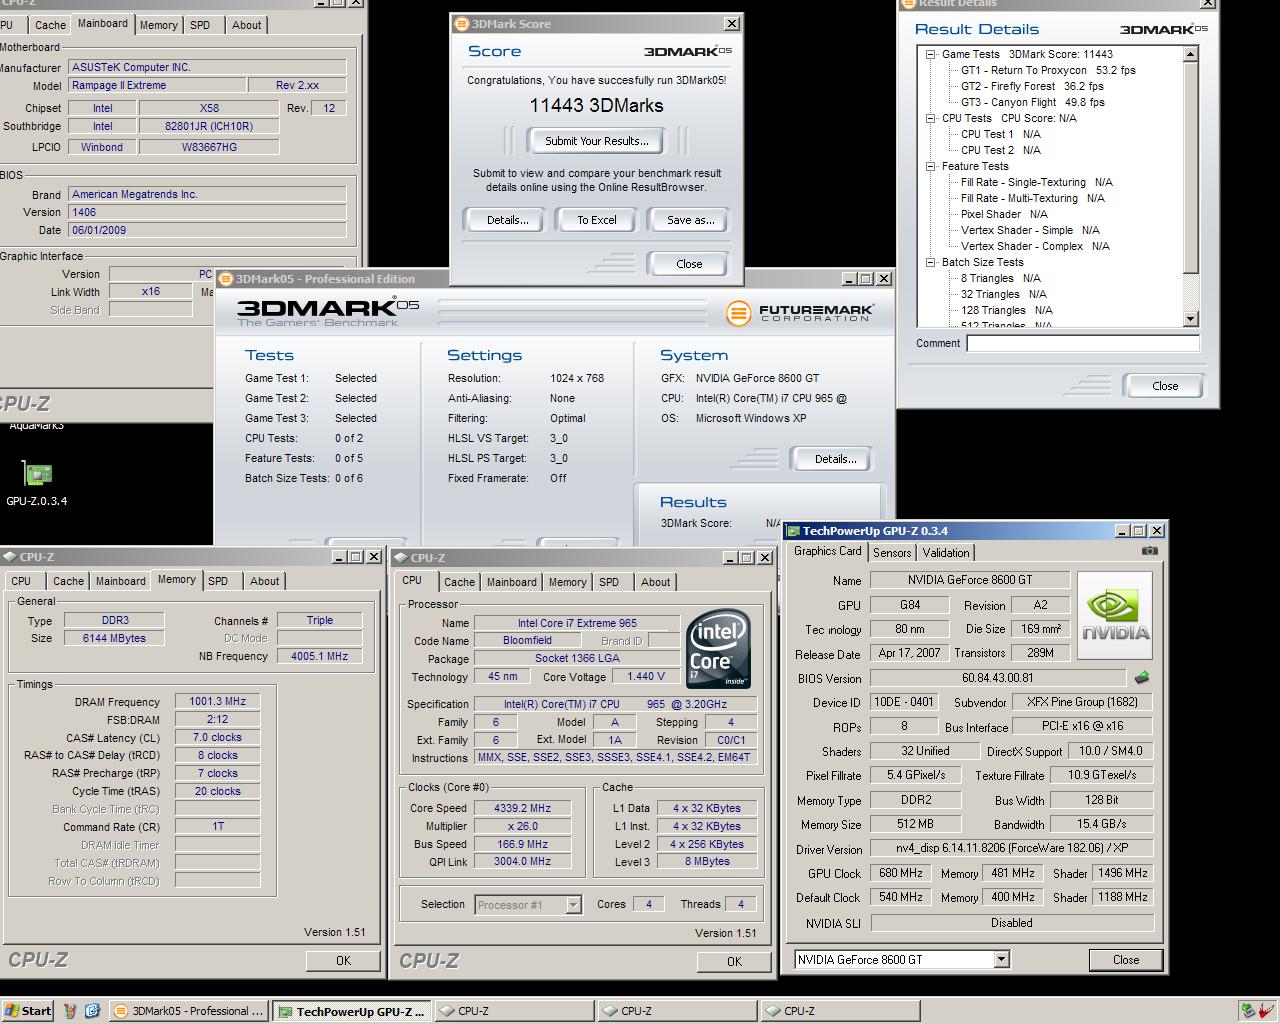Open the Mainboard tab in CPU-Z CPU window
1280x1024 pixels.
point(511,582)
